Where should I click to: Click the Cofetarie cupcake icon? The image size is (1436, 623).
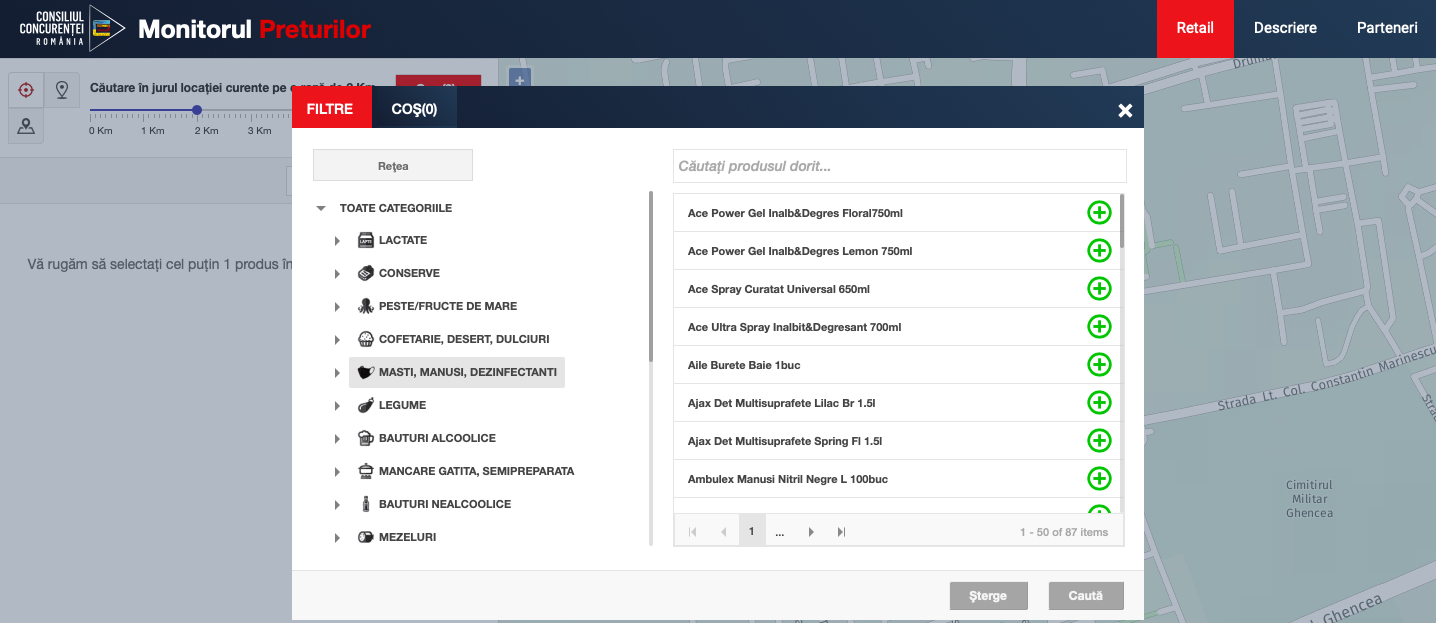pyautogui.click(x=365, y=339)
